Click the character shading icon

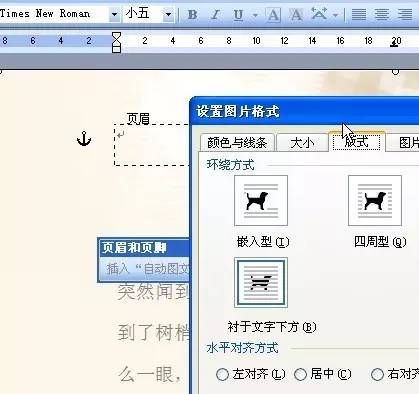click(296, 15)
